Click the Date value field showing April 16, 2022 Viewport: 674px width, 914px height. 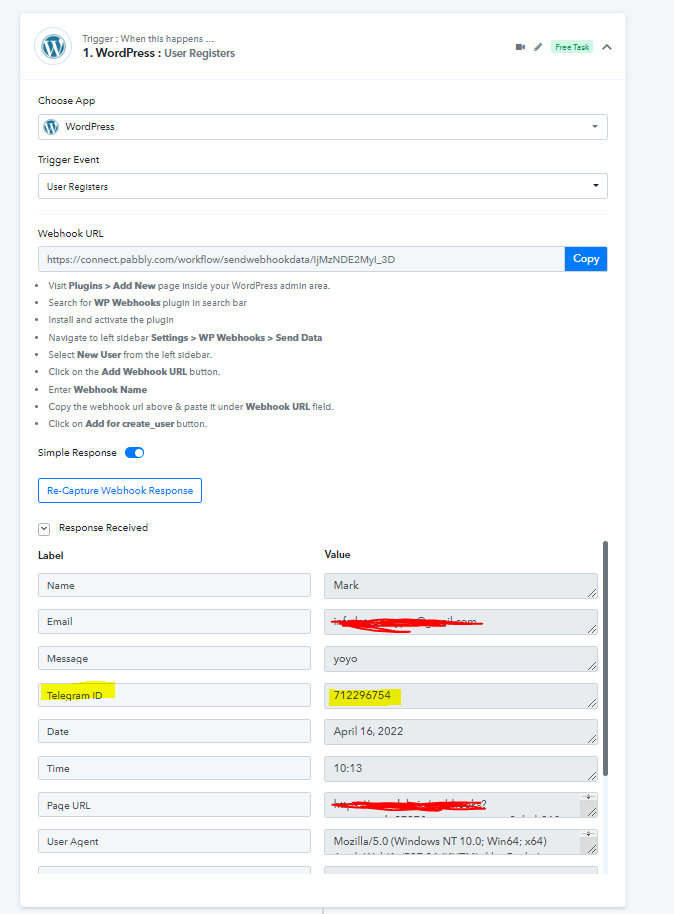click(x=461, y=732)
